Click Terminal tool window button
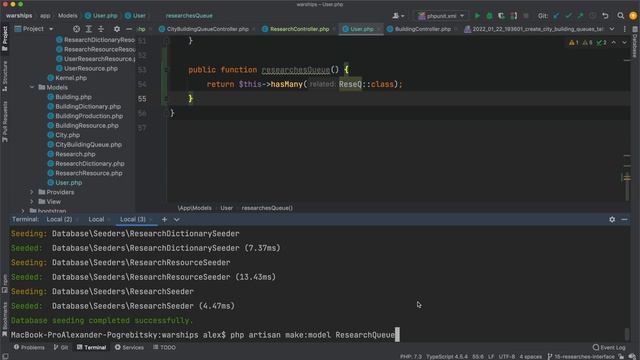The width and height of the screenshot is (640, 360). [x=91, y=347]
